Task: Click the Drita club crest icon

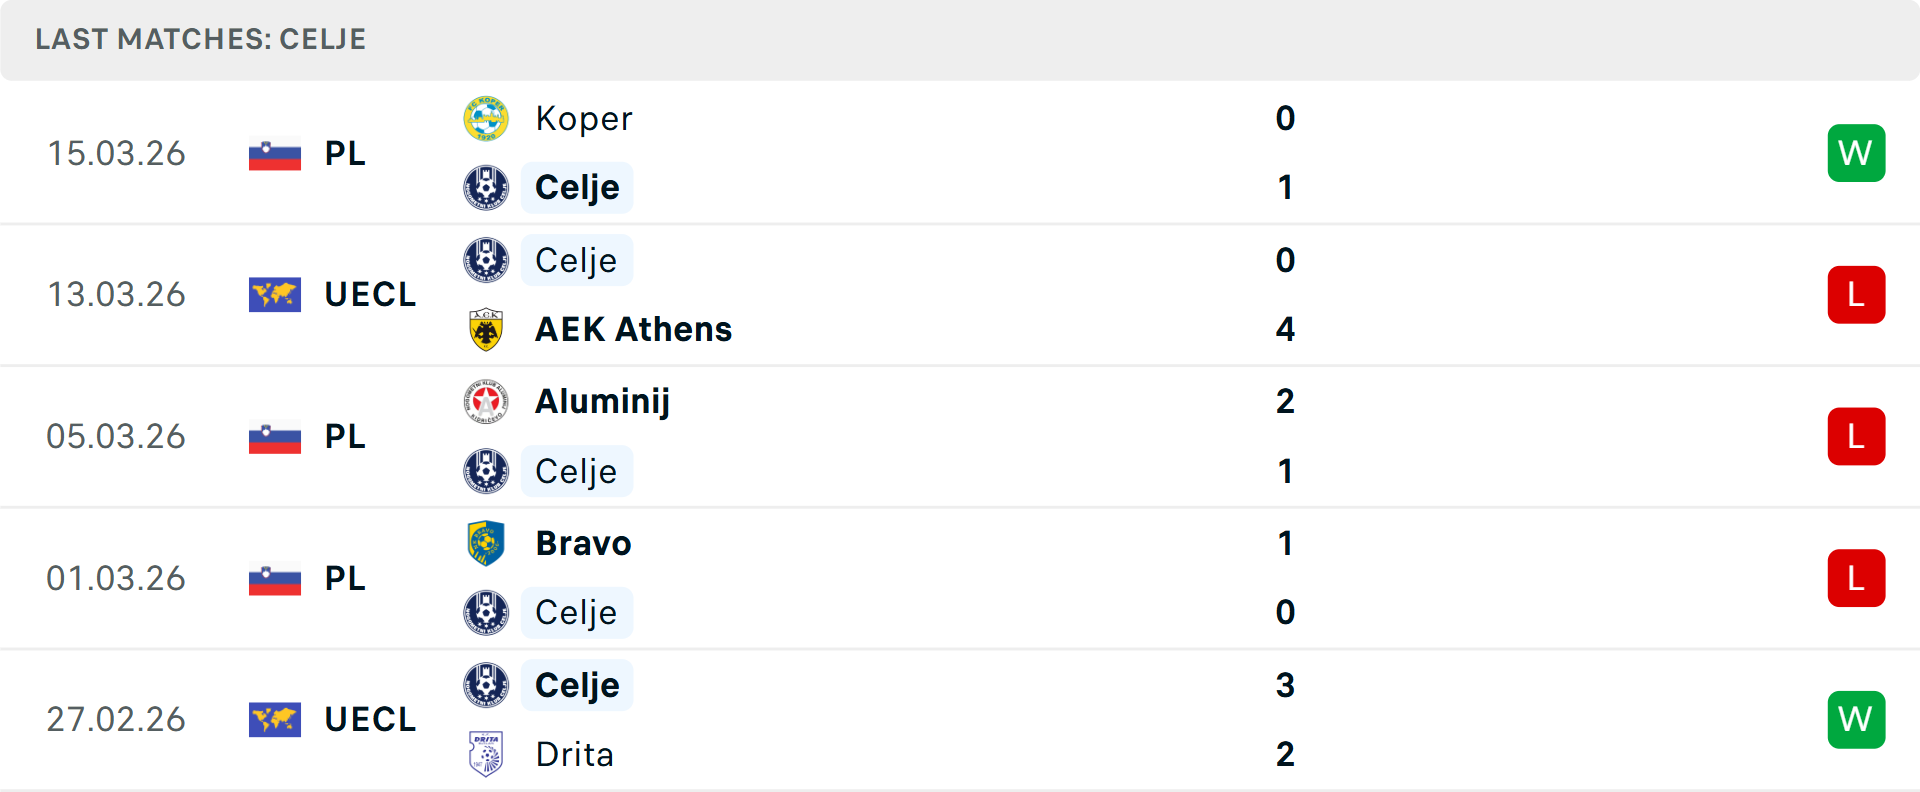Action: 486,754
